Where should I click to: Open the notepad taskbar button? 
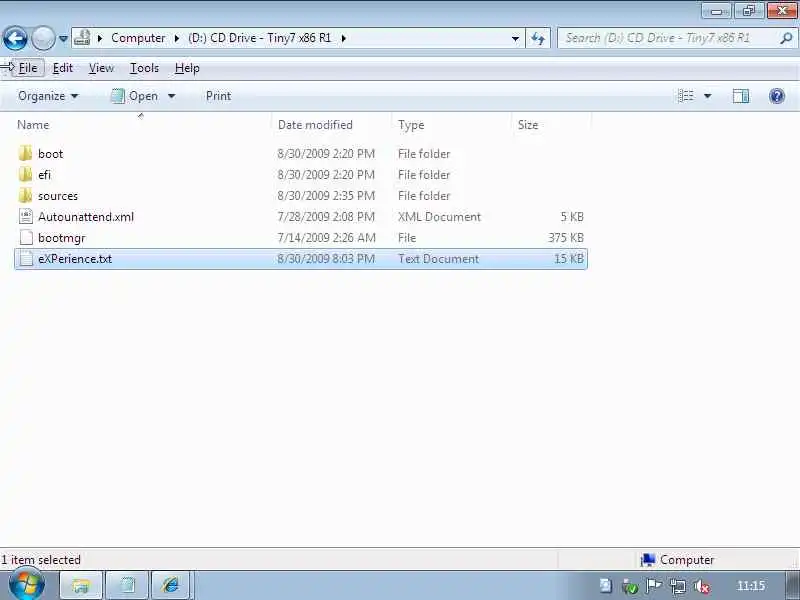[127, 585]
